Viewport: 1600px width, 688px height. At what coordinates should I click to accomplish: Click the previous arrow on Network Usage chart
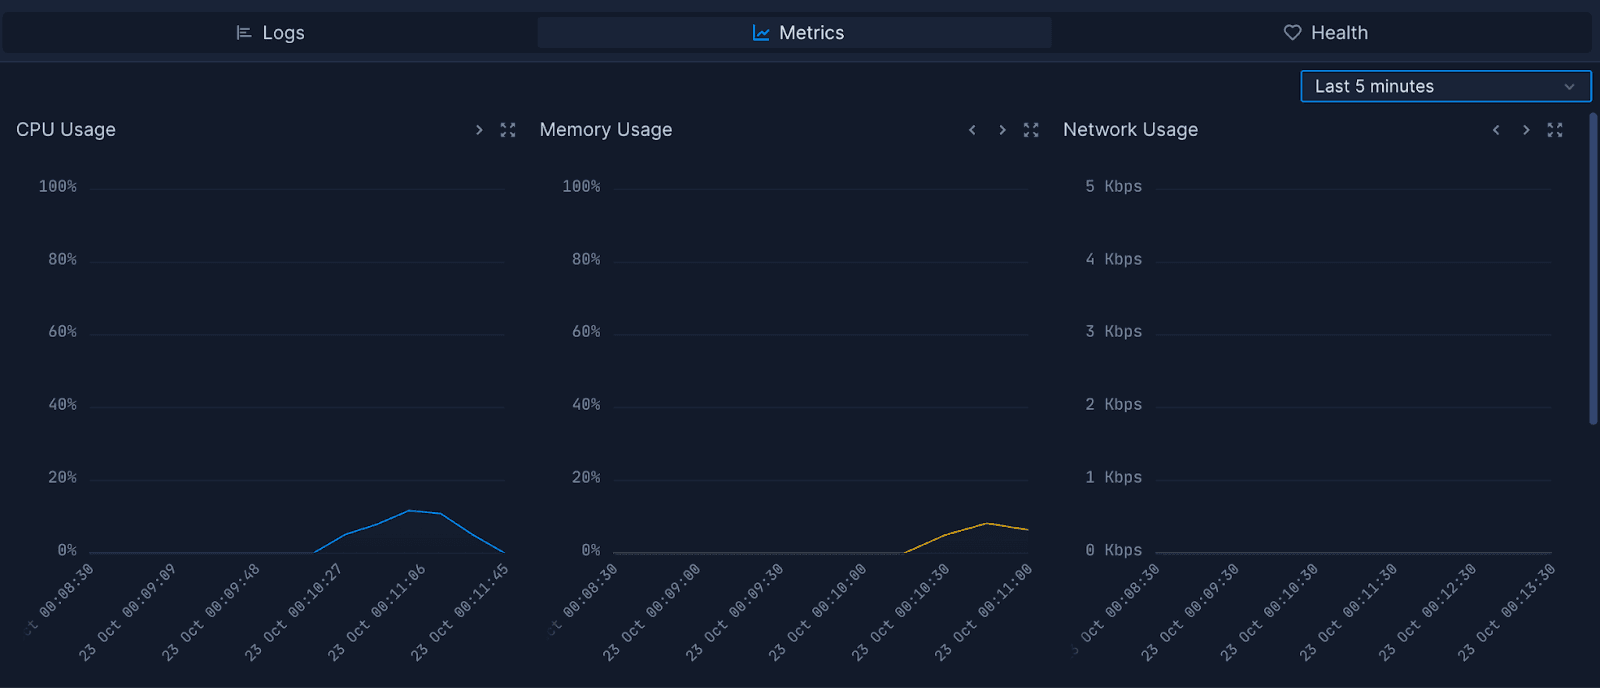pyautogui.click(x=1496, y=130)
